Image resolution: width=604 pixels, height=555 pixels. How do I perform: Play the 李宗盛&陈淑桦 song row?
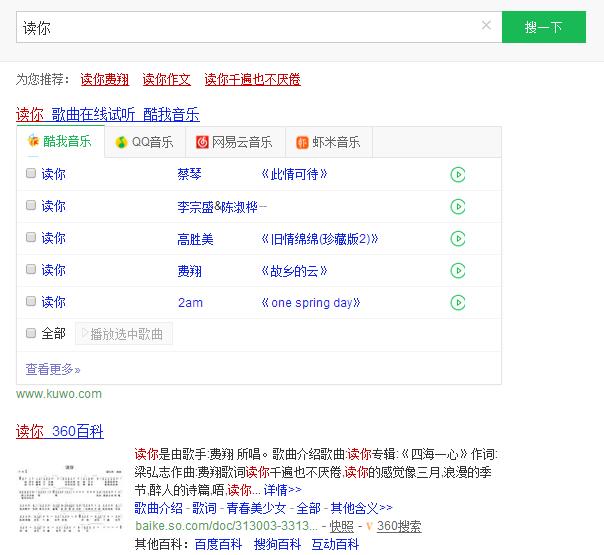coord(458,207)
